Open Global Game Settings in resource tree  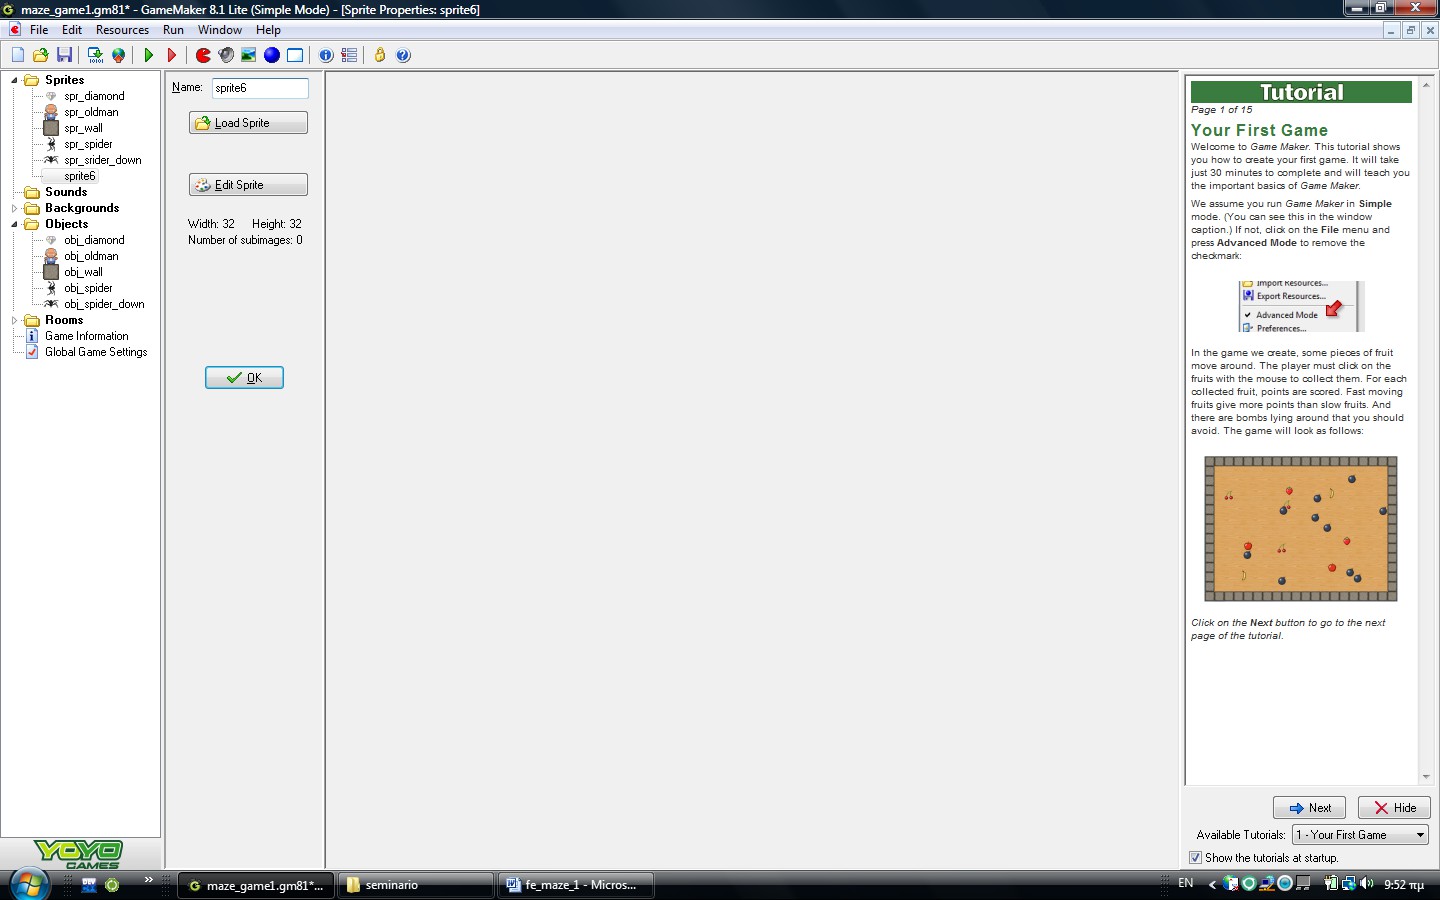(96, 352)
